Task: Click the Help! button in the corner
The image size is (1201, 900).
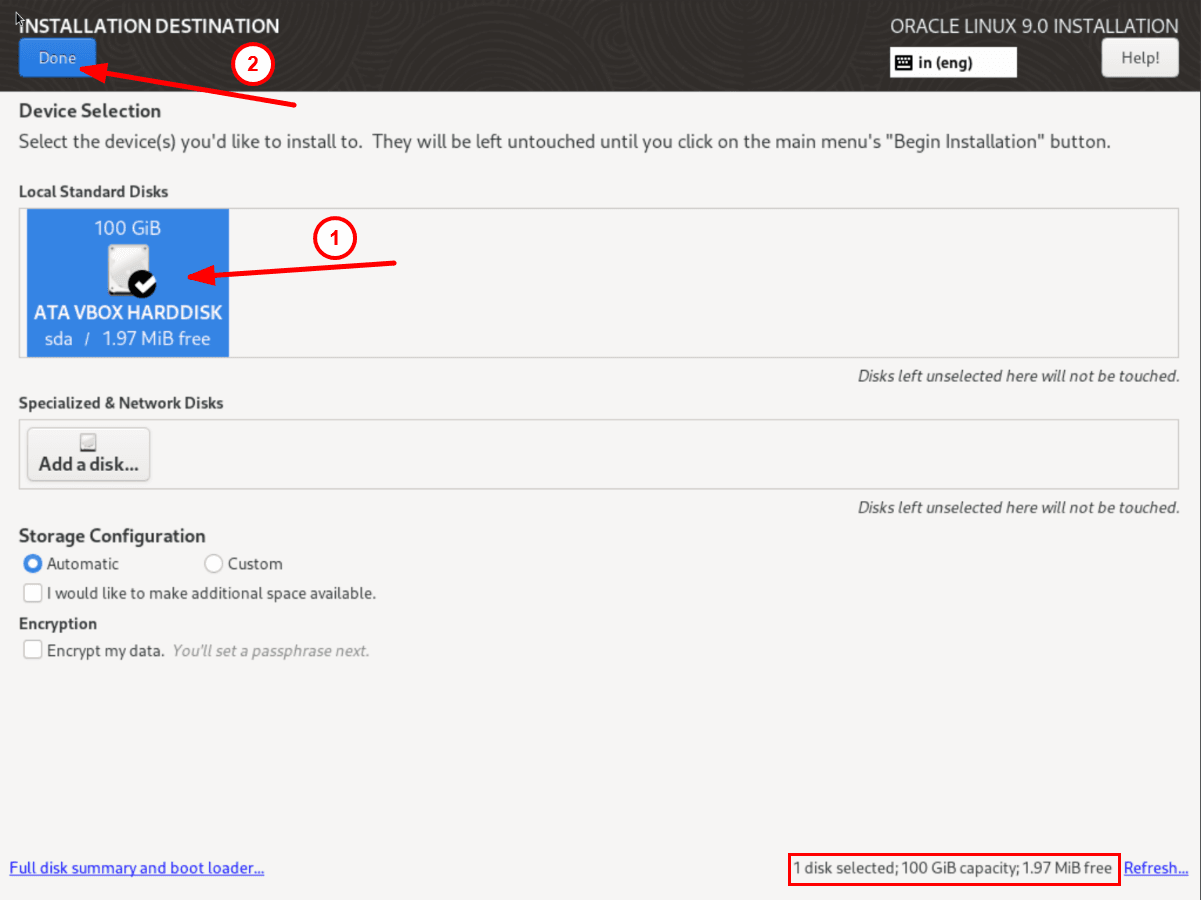Action: 1139,57
